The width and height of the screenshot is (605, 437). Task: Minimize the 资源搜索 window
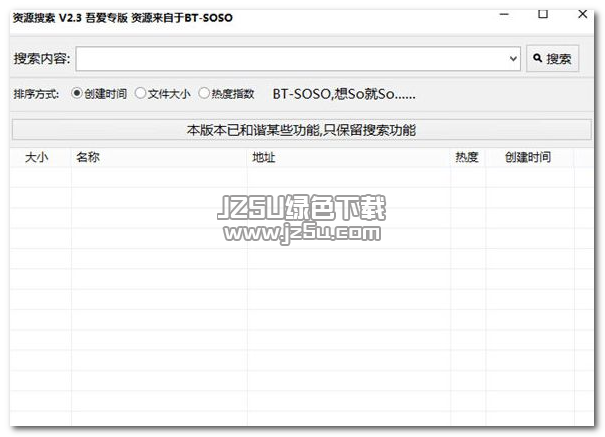pyautogui.click(x=504, y=15)
